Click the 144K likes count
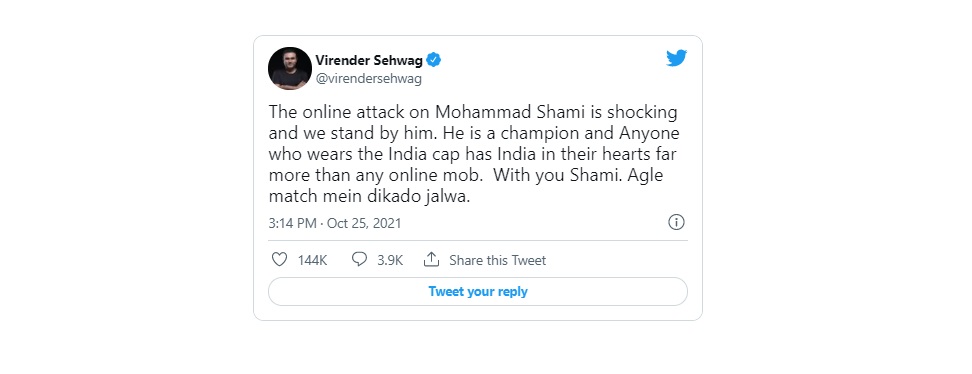 pyautogui.click(x=312, y=260)
